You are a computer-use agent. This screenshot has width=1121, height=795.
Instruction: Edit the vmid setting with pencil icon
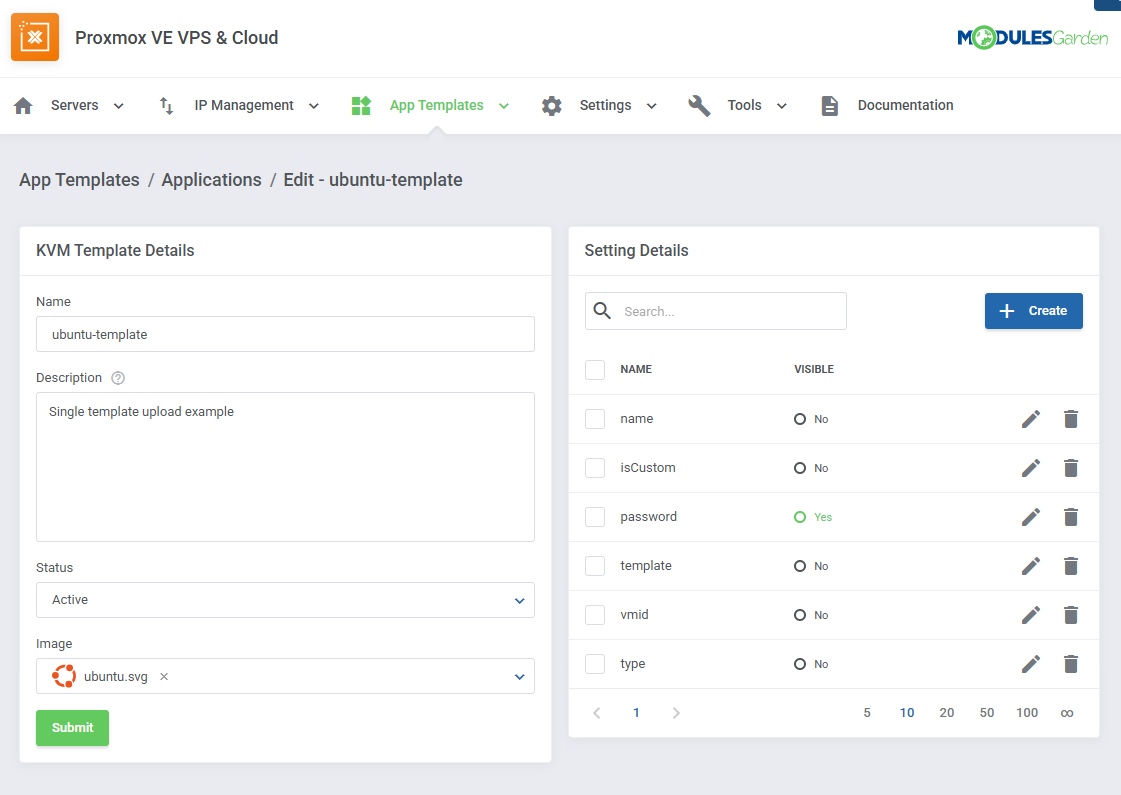click(1031, 615)
